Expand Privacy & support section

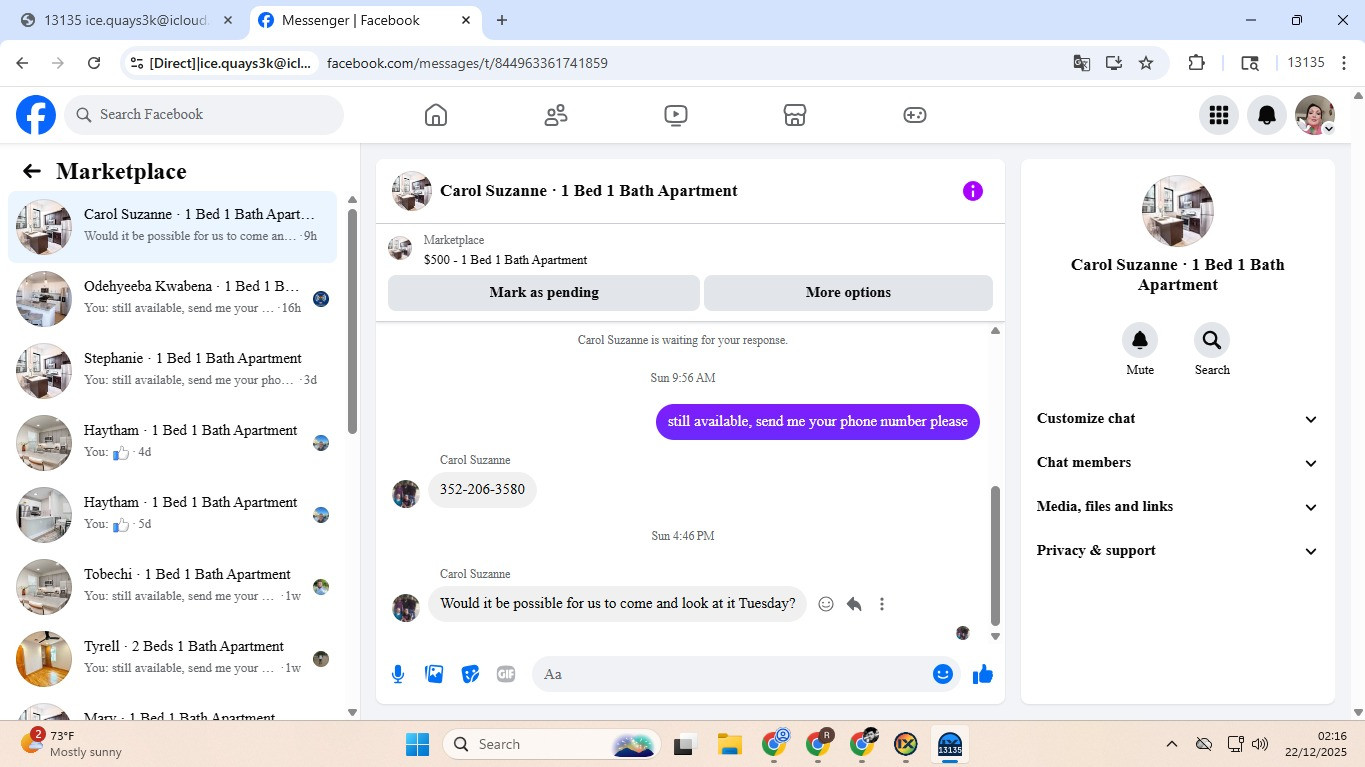click(1178, 551)
